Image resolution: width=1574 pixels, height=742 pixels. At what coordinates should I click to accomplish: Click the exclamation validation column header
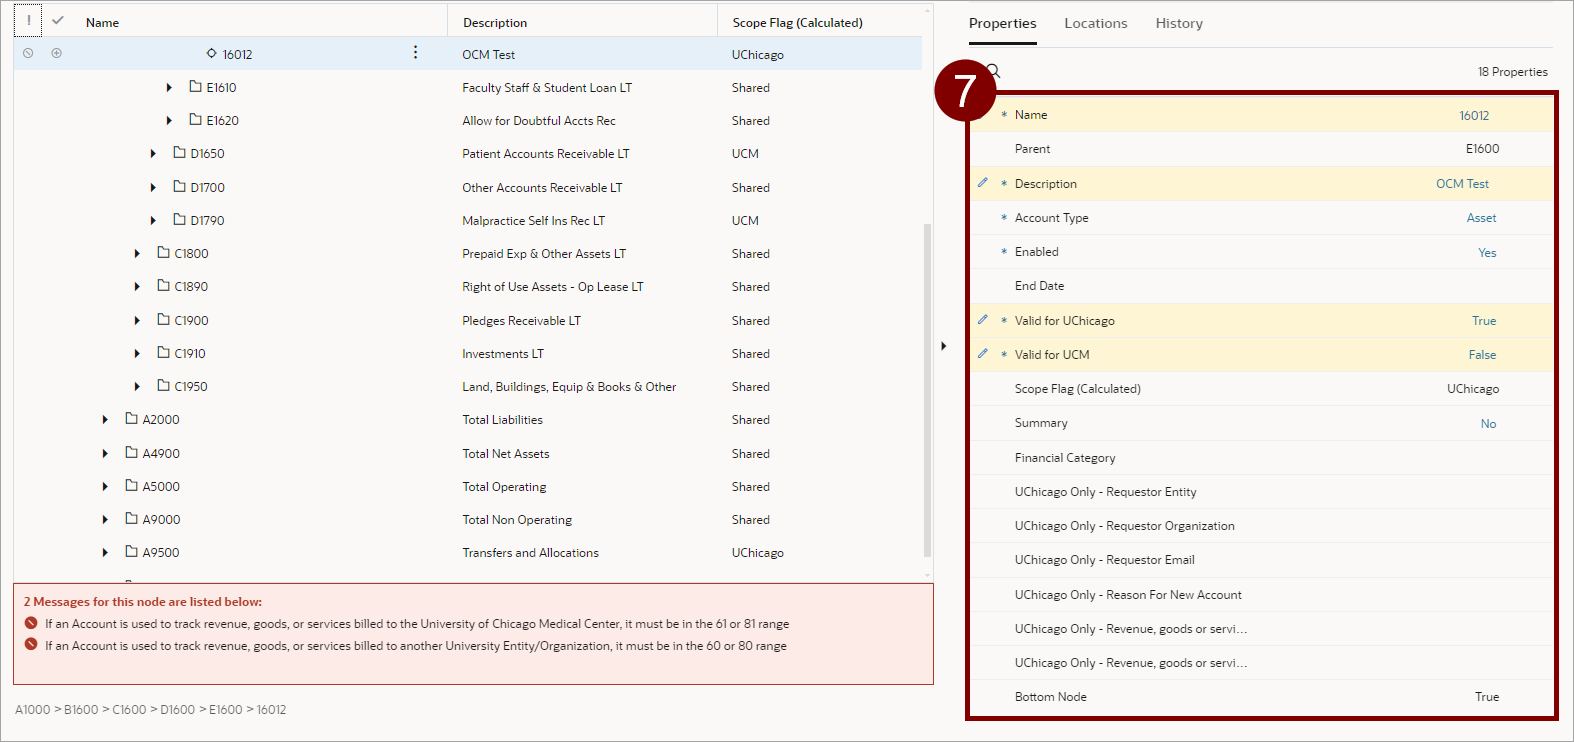28,21
